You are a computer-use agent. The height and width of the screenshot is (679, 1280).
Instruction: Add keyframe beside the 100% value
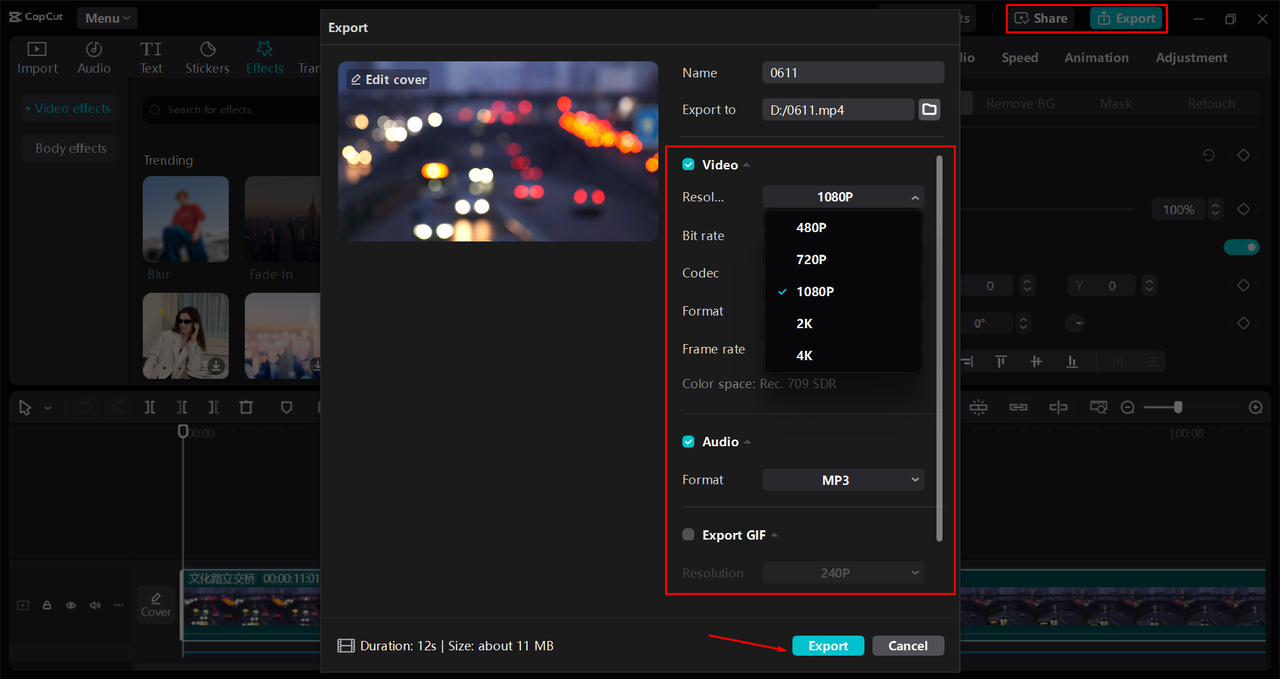point(1243,209)
